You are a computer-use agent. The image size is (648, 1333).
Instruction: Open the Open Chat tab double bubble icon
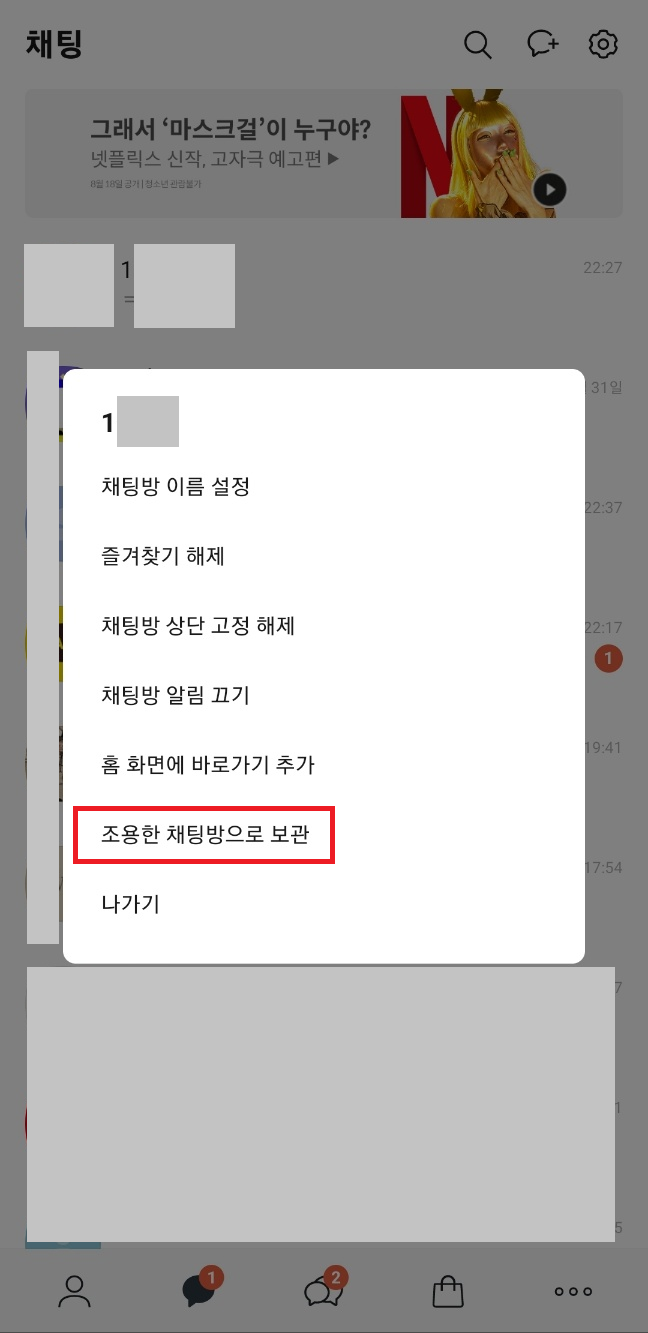(x=323, y=1290)
